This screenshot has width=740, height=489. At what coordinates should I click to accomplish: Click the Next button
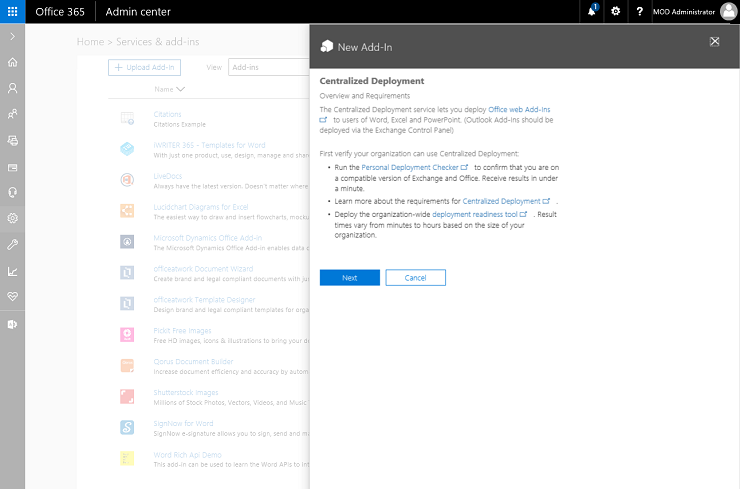point(349,278)
